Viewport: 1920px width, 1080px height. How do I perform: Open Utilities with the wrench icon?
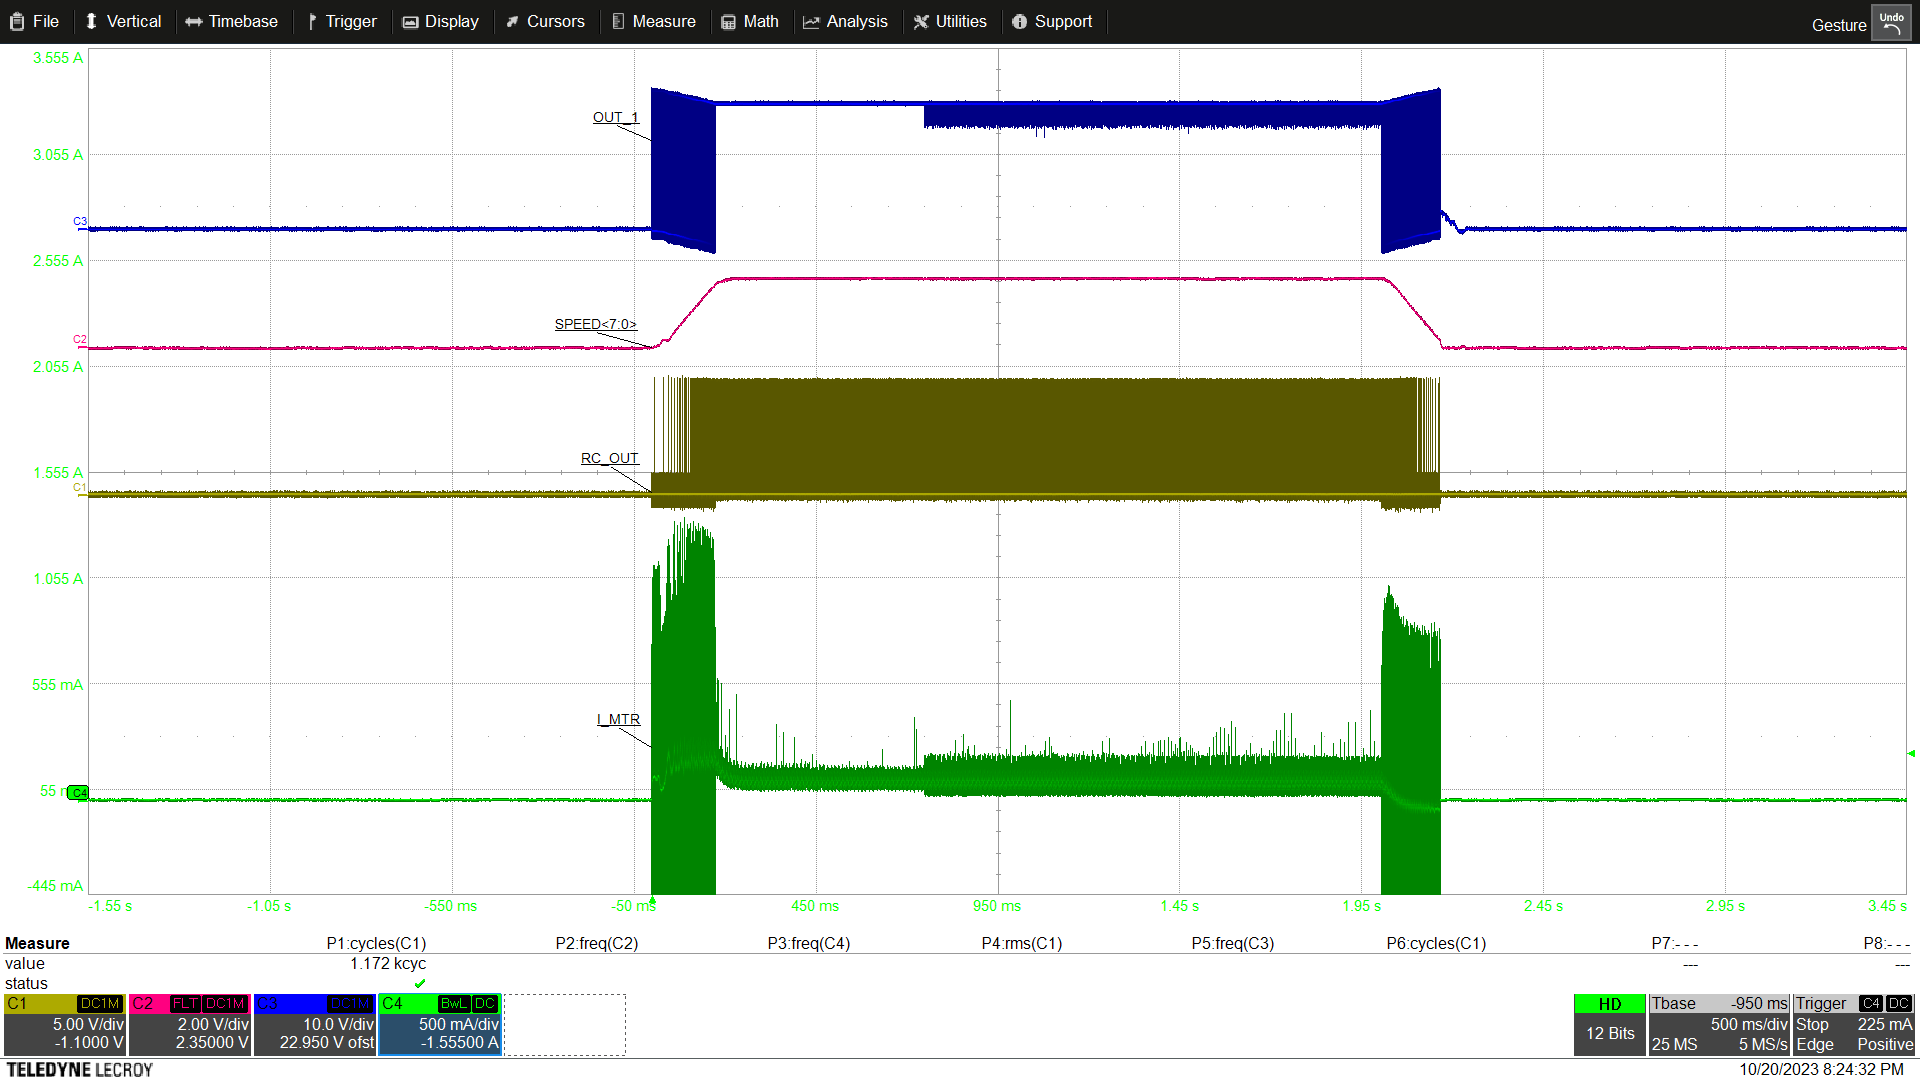921,21
